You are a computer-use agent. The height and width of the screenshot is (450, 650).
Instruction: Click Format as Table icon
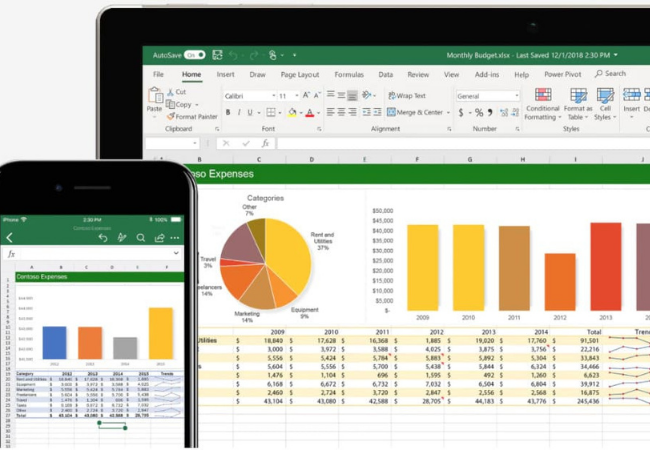pyautogui.click(x=578, y=104)
